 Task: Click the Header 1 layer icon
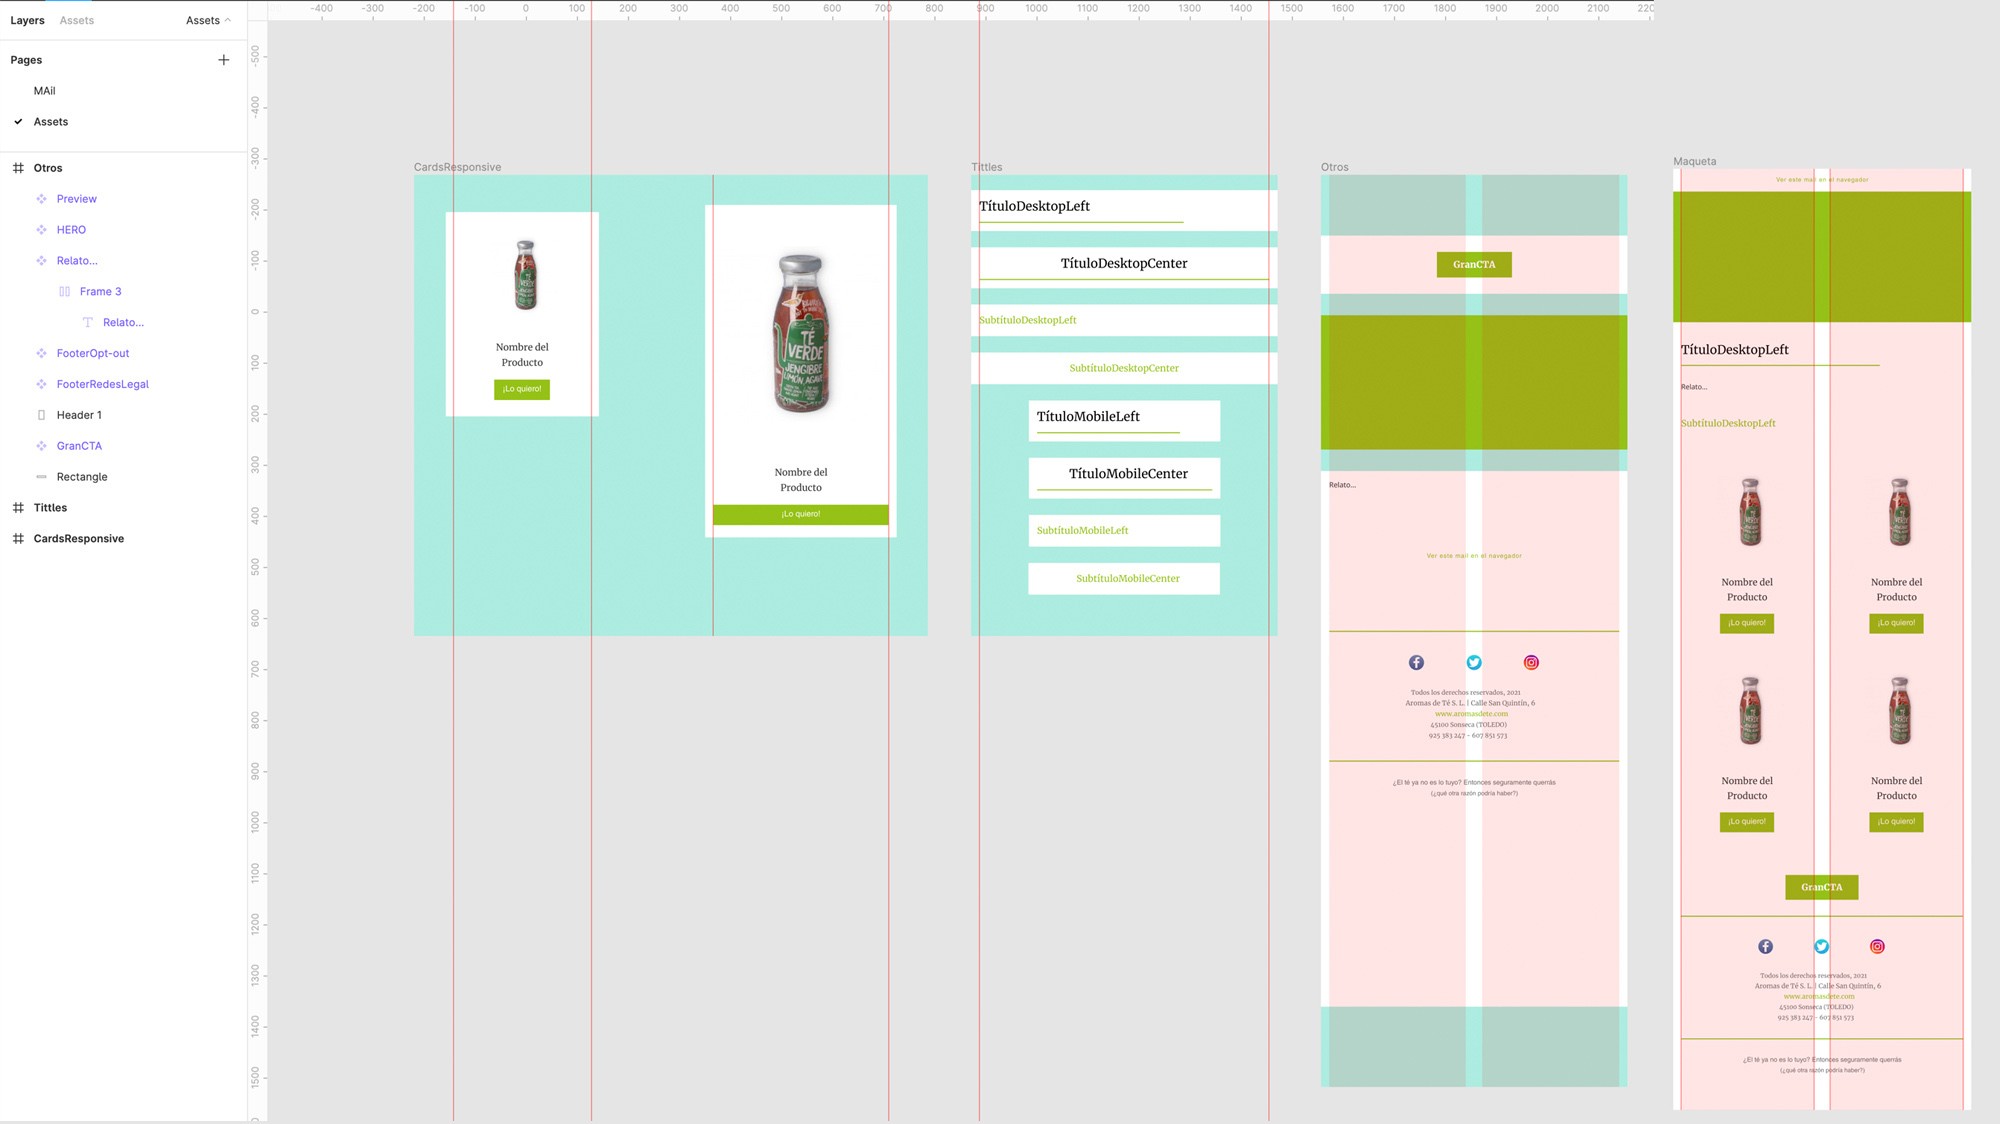coord(41,415)
